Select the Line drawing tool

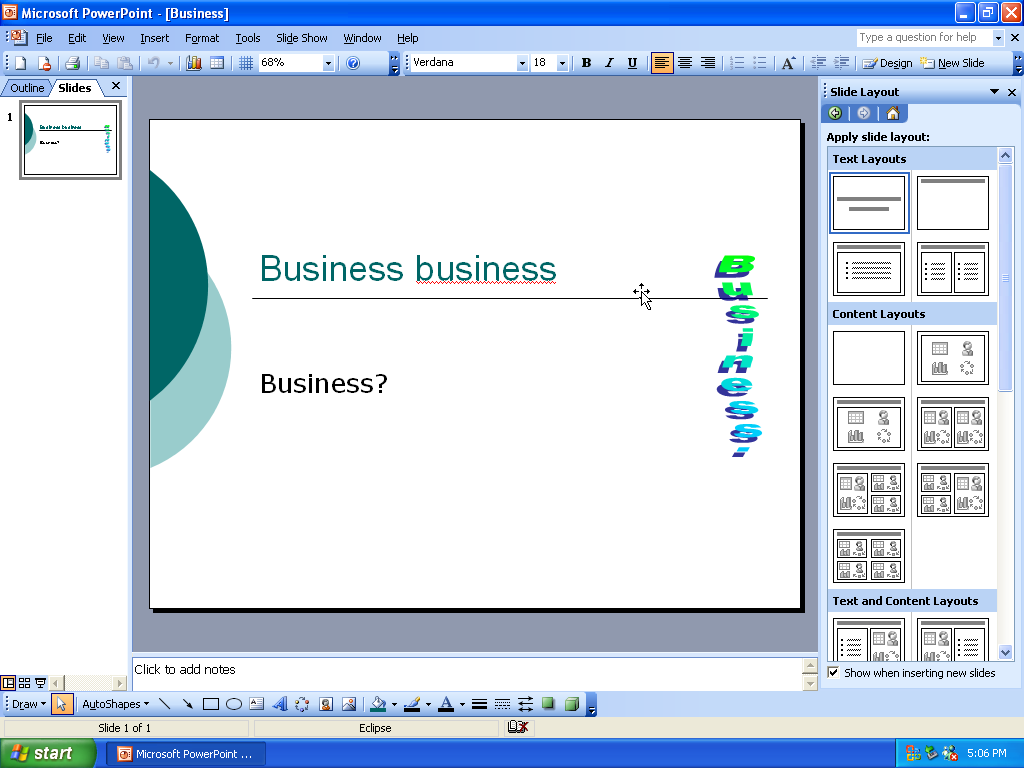[x=165, y=704]
